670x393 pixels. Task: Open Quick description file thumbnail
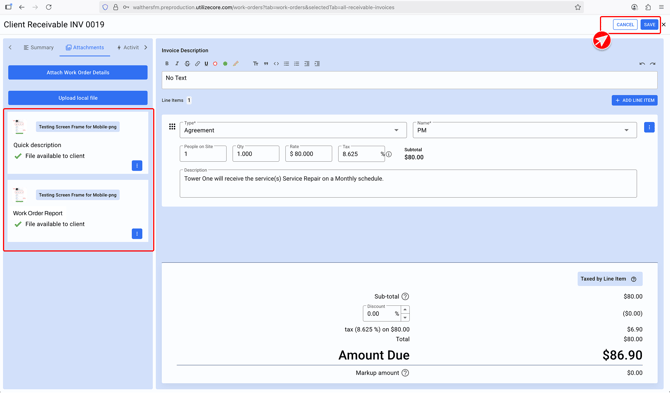click(19, 127)
